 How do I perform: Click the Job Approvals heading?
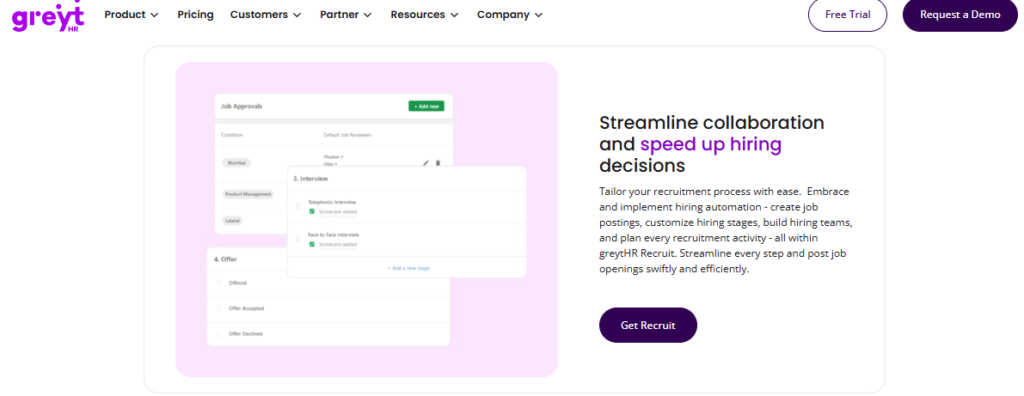242,106
